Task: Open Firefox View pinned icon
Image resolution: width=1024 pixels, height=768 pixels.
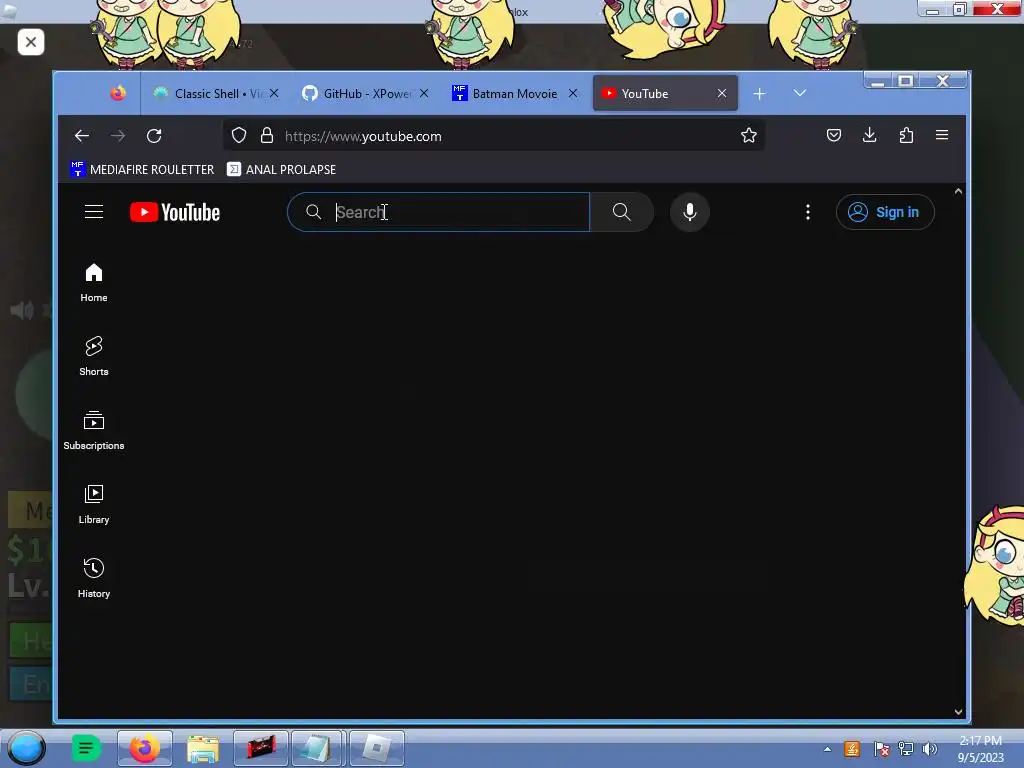Action: point(118,93)
